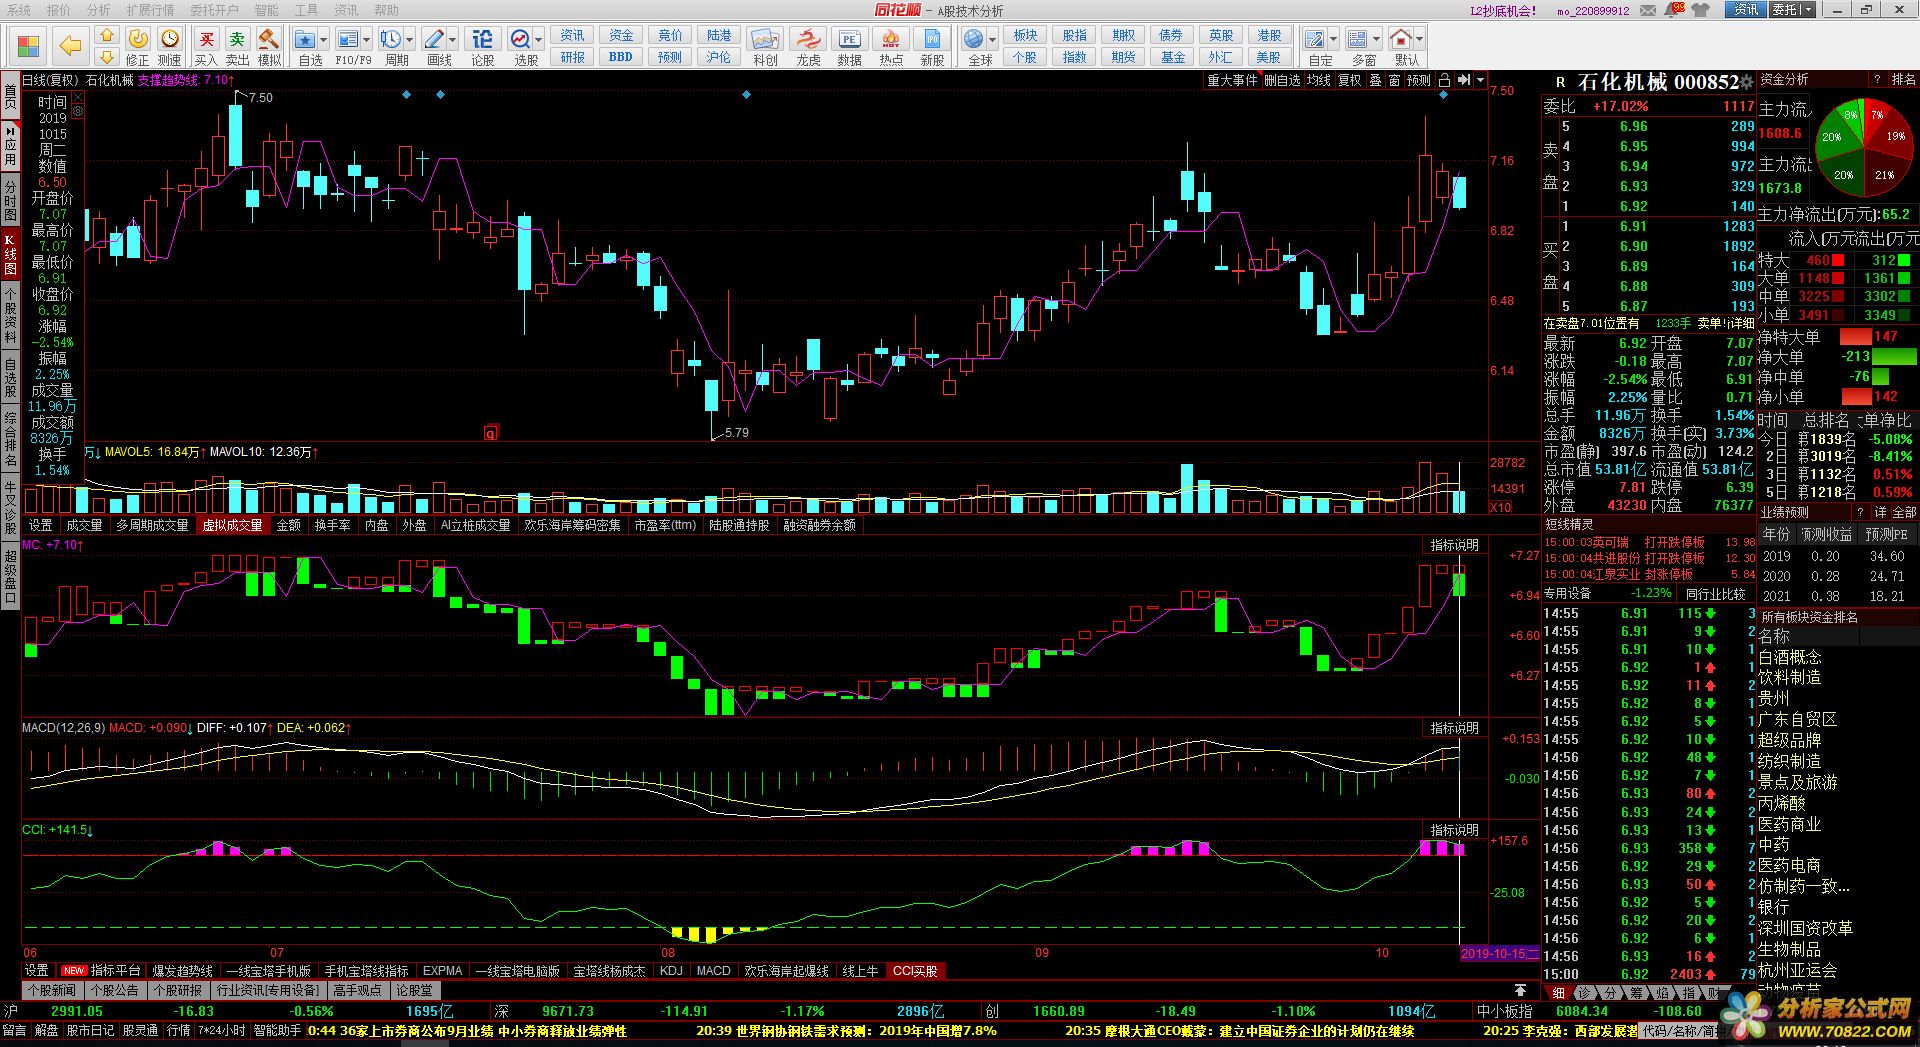Open the 自选 favorites folder icon
Viewport: 1920px width, 1047px height.
pyautogui.click(x=305, y=39)
